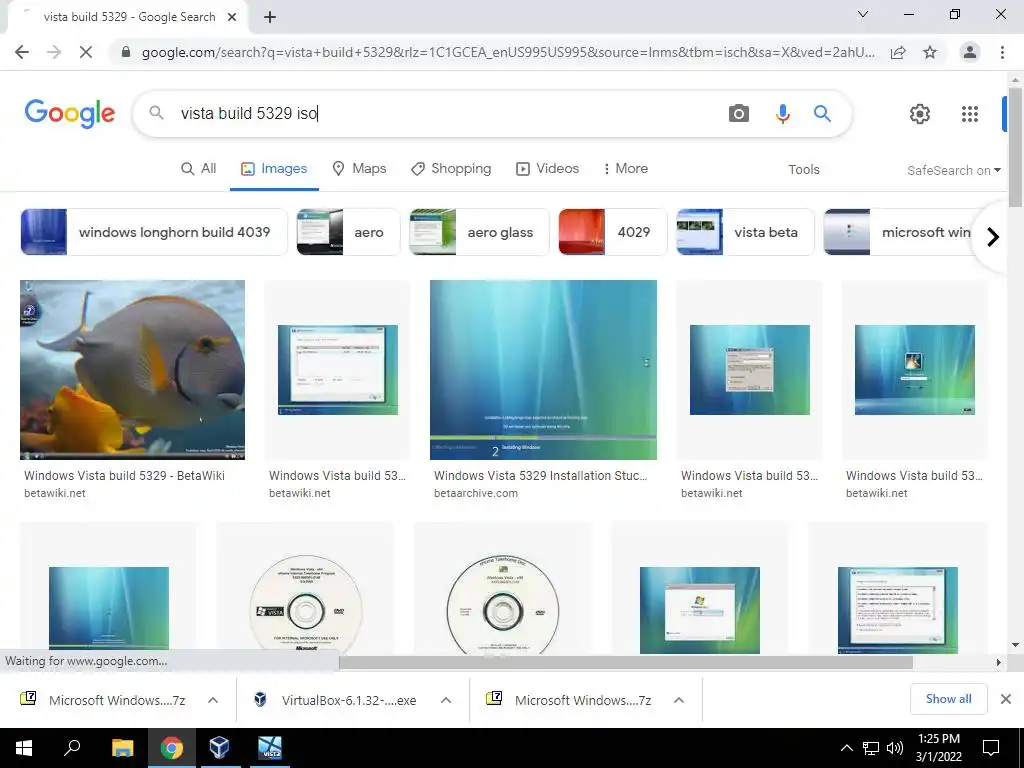Click the address bar URL
The height and width of the screenshot is (768, 1024).
(x=508, y=52)
